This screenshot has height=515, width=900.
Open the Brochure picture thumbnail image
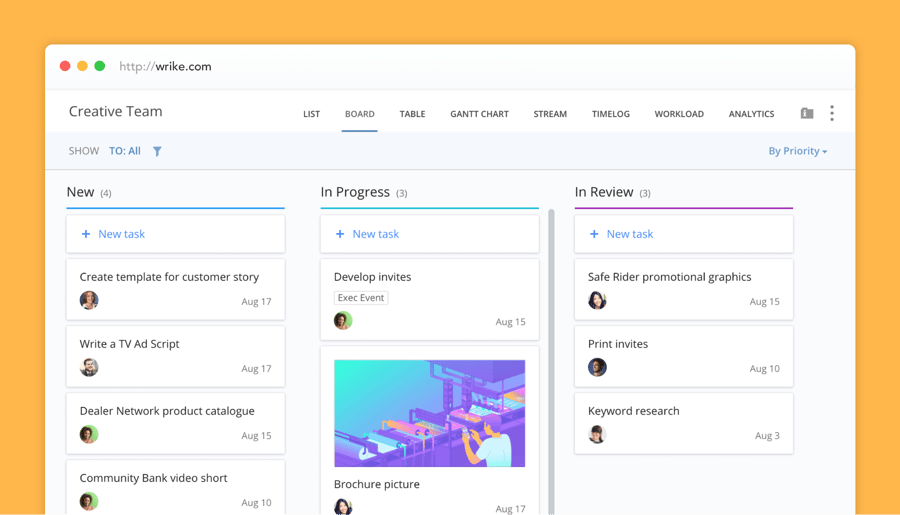pos(429,413)
